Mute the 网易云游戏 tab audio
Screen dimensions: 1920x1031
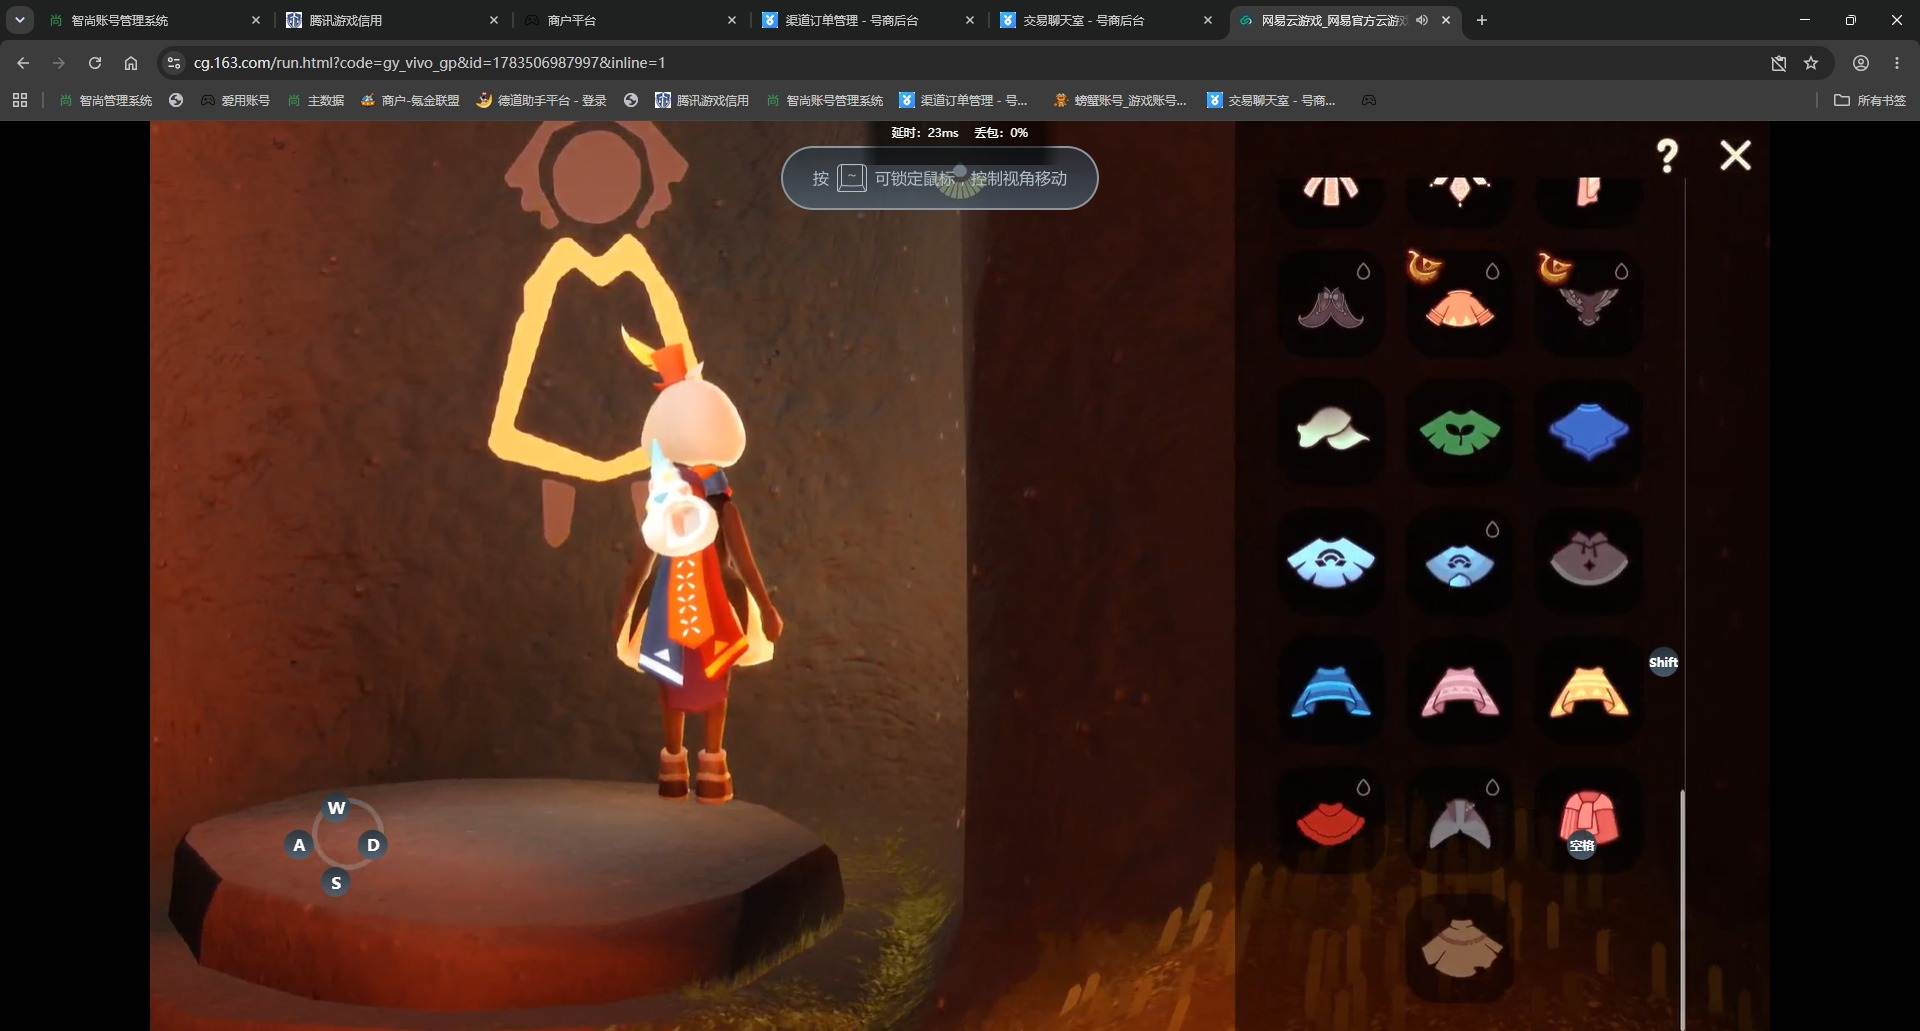[x=1421, y=20]
